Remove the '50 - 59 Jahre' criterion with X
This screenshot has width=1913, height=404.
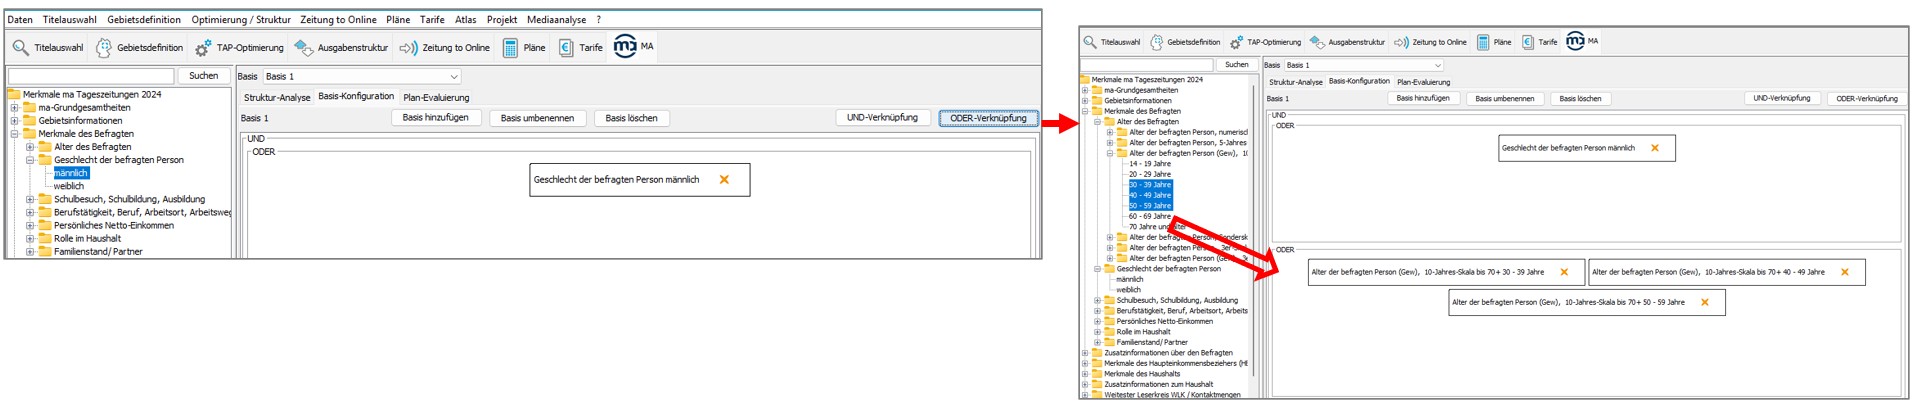click(x=1705, y=302)
